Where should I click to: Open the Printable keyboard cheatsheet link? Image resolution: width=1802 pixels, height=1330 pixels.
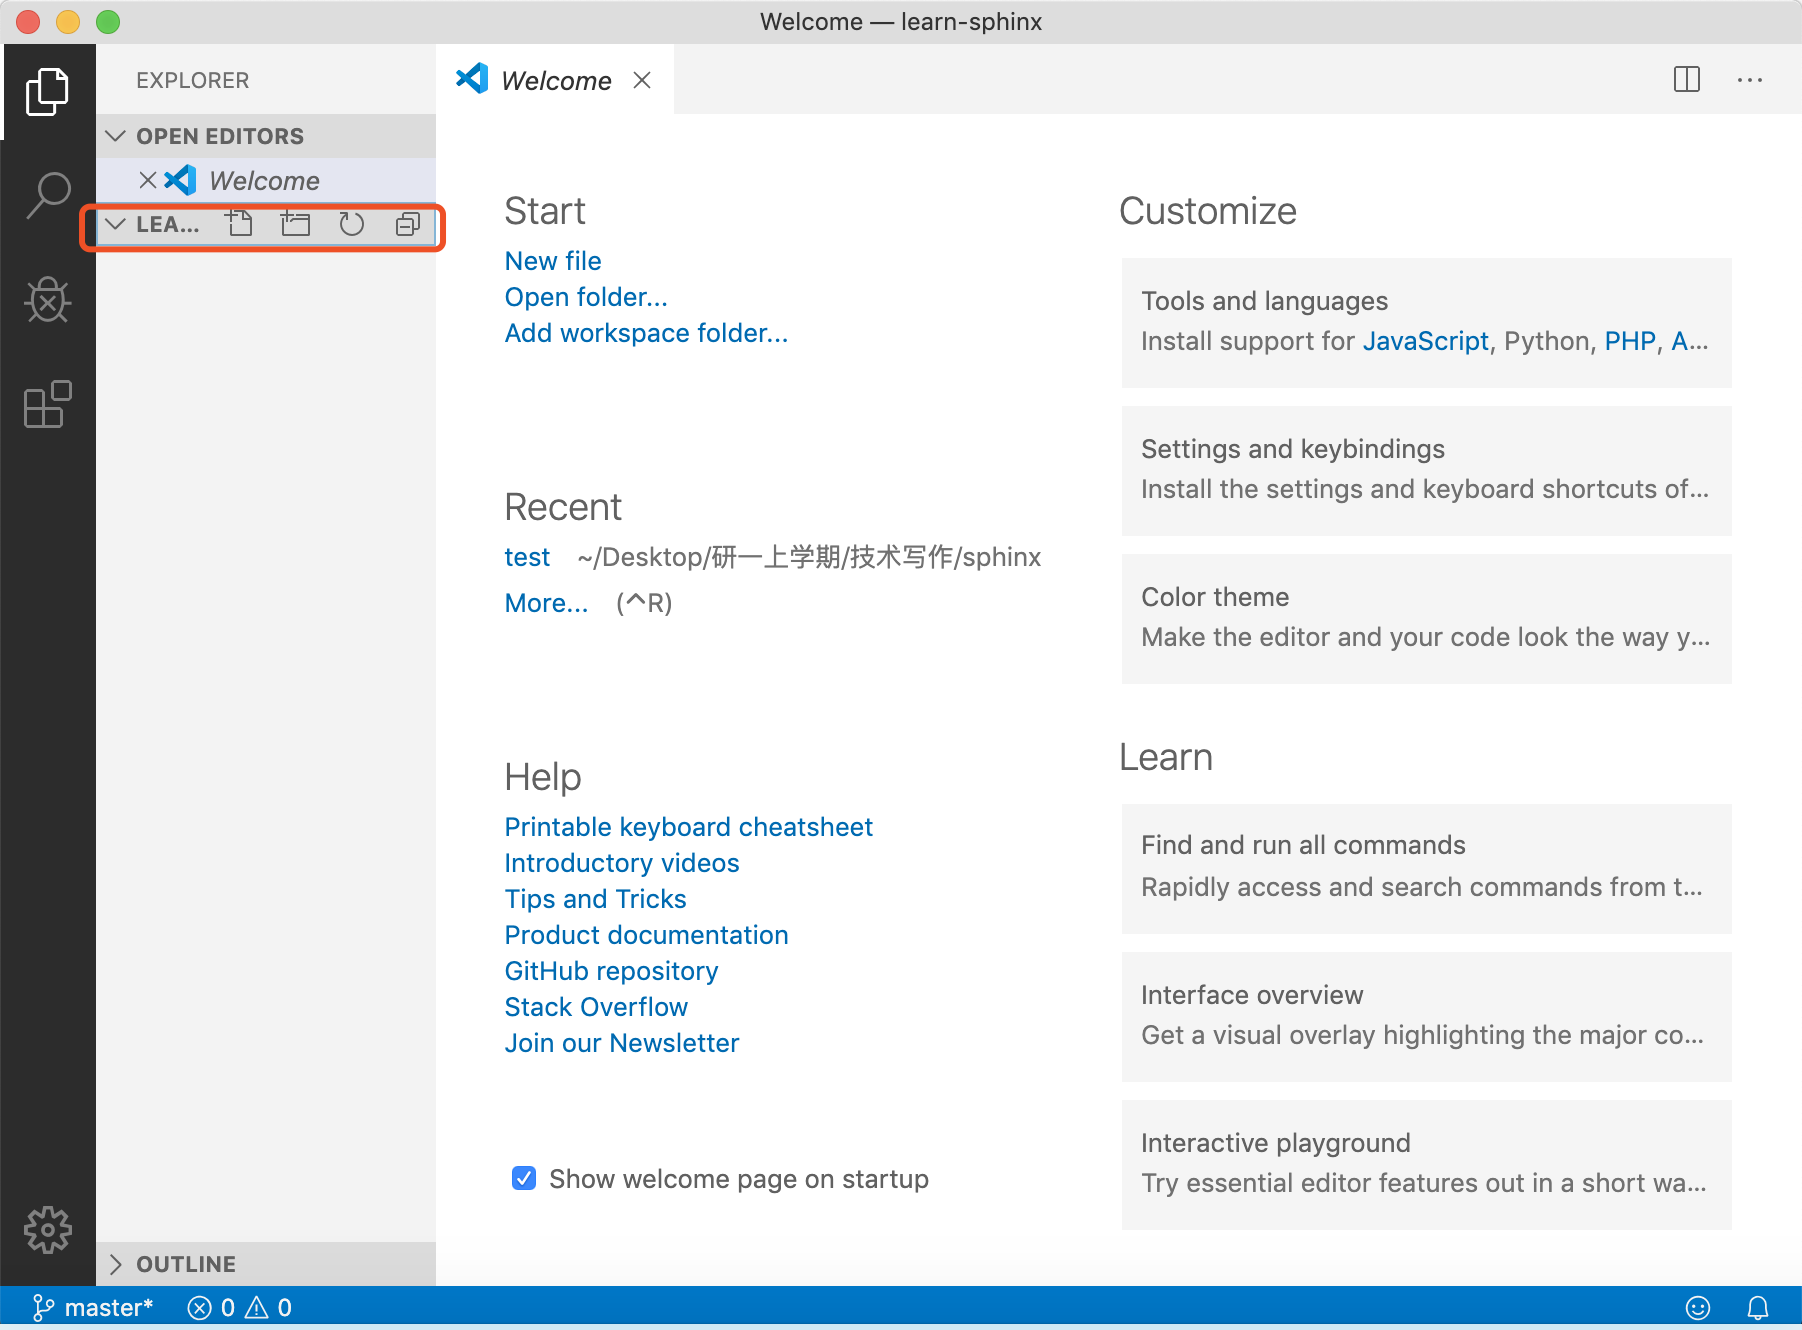[688, 827]
